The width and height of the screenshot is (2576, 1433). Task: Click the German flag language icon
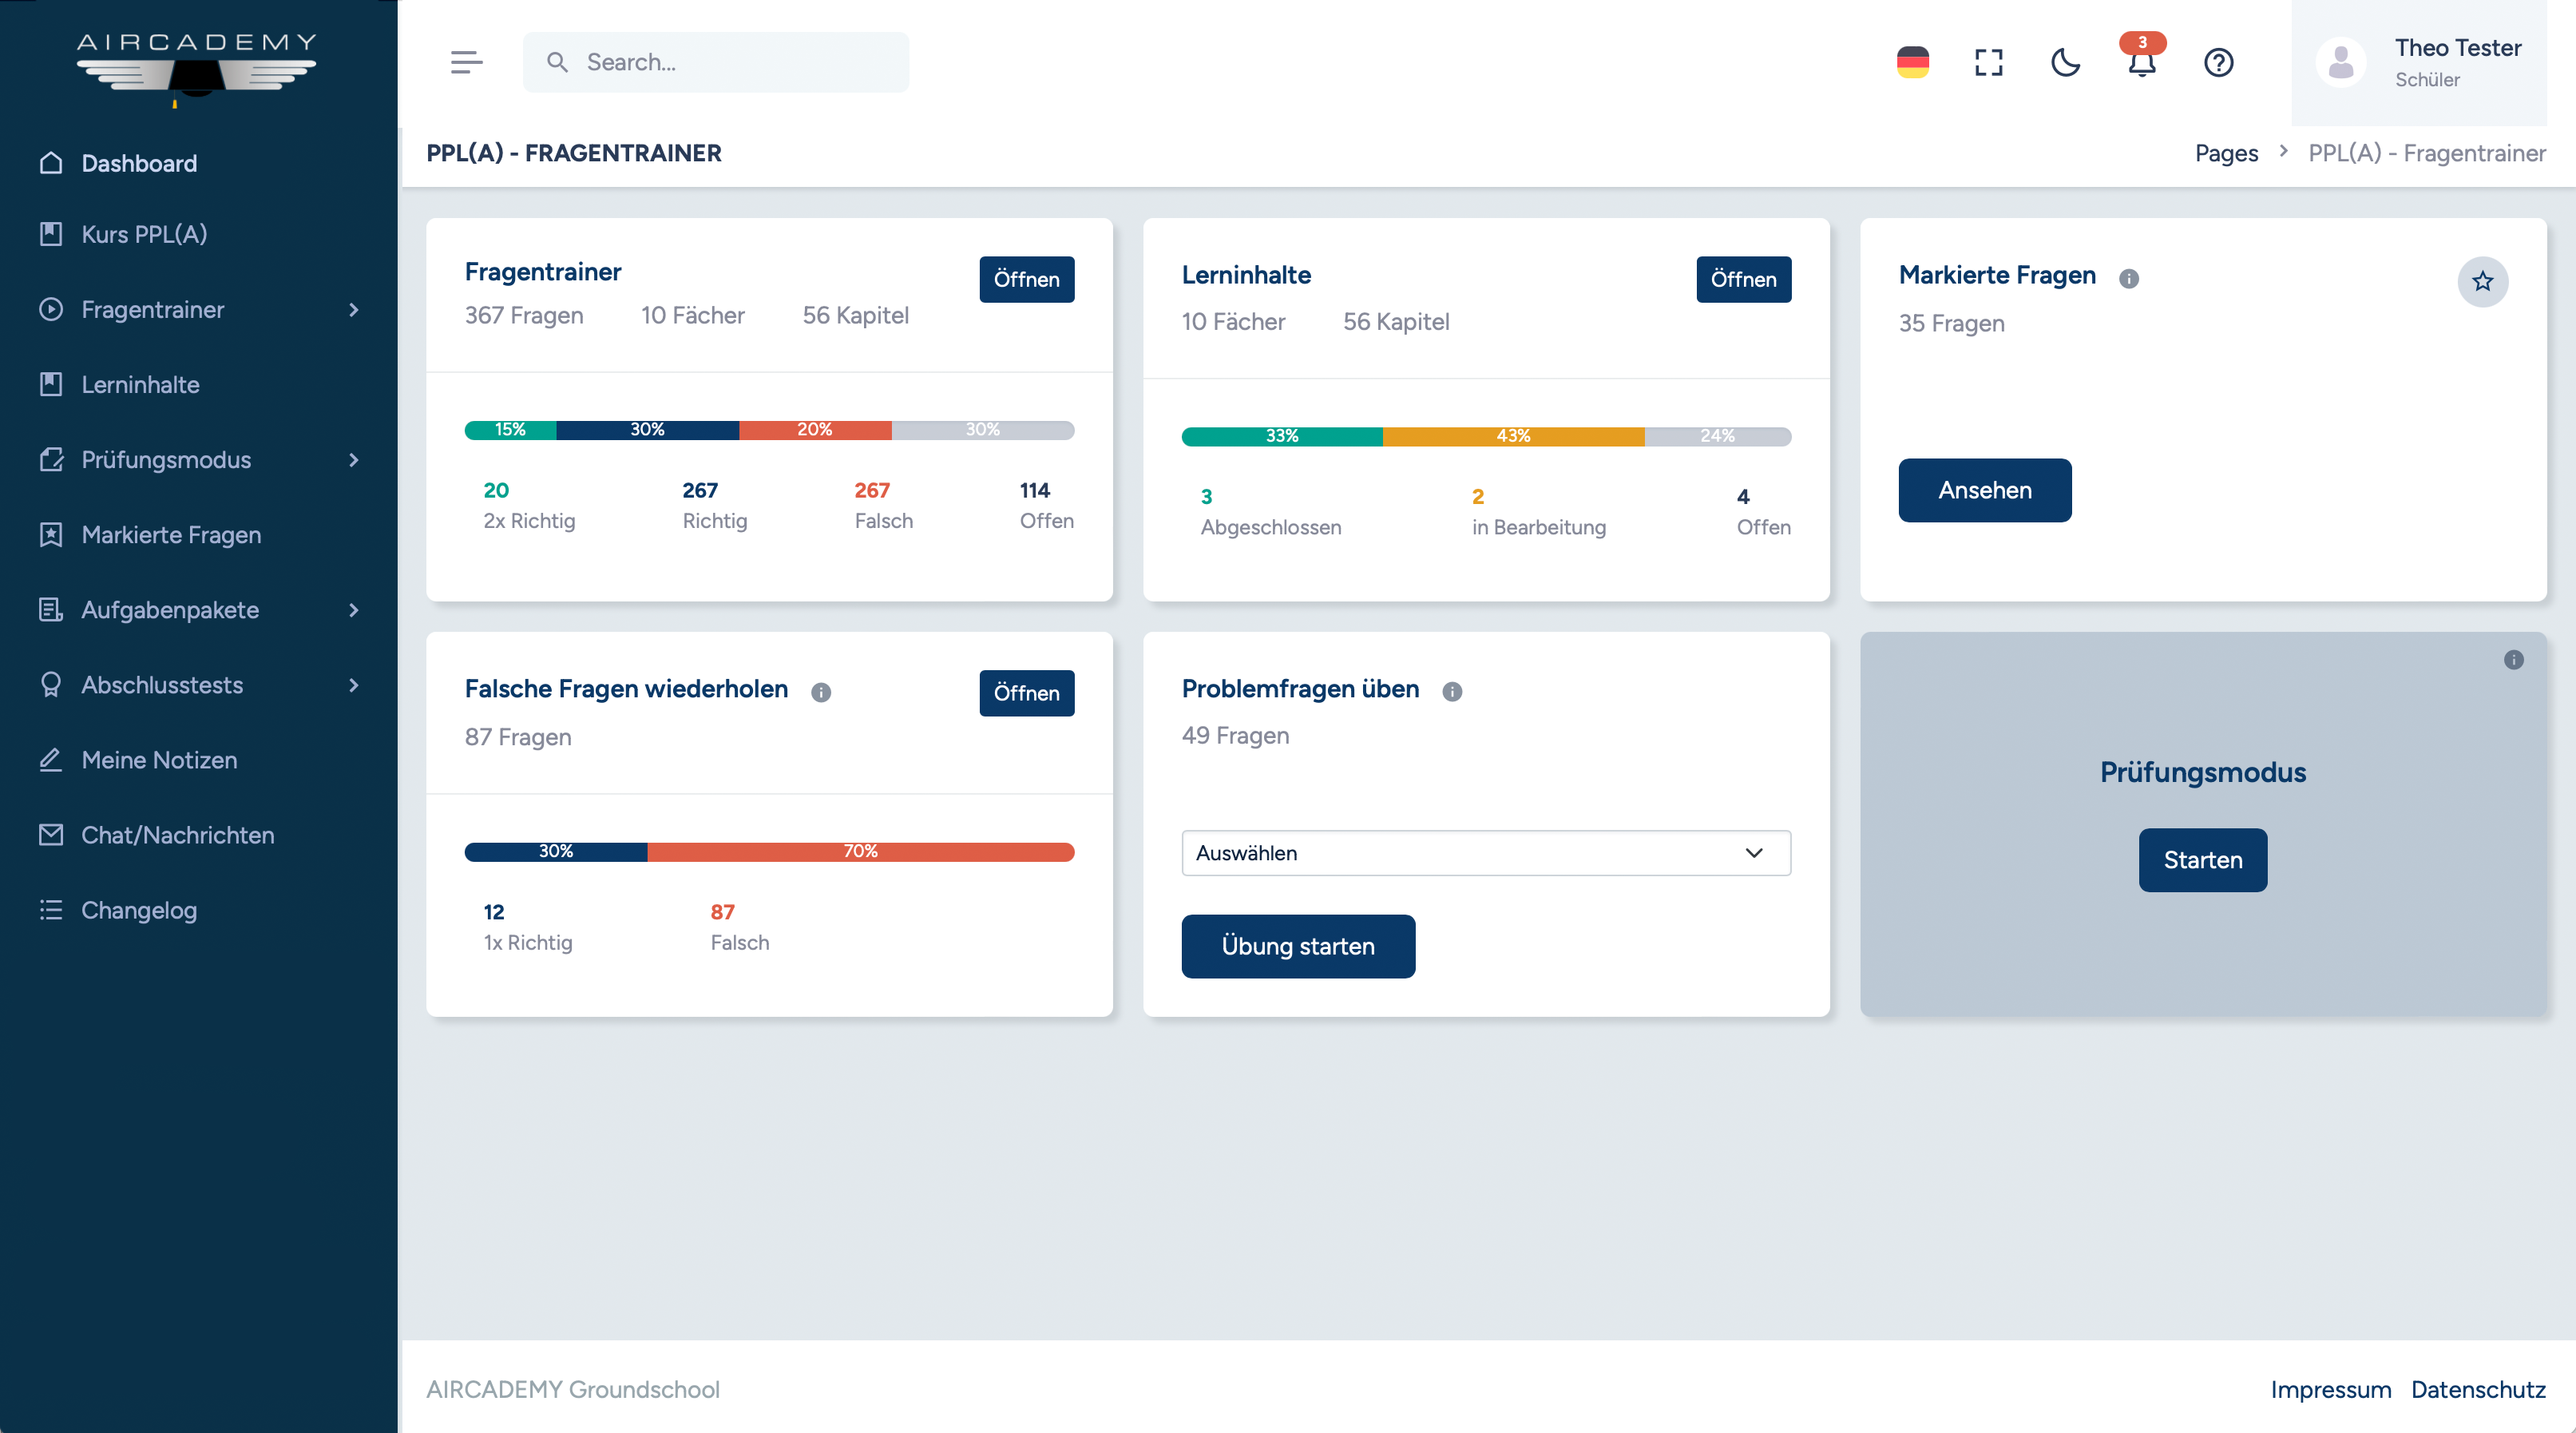[1912, 63]
